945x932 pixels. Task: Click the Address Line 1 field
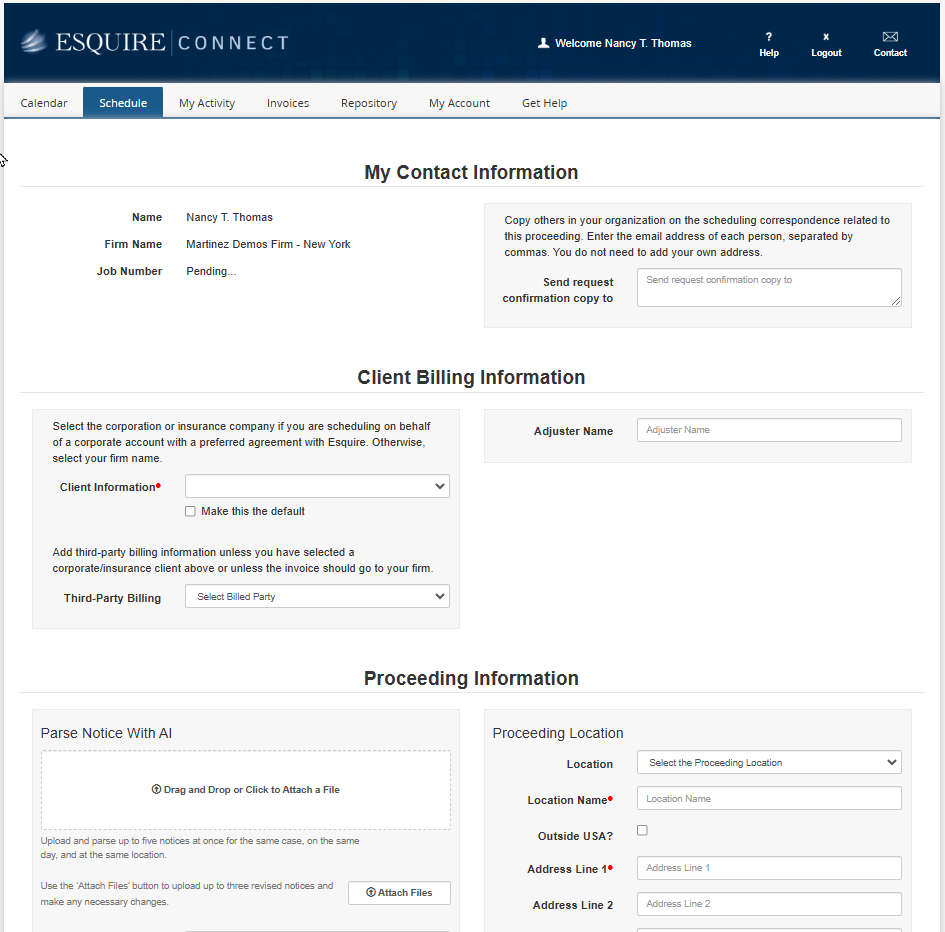pos(769,868)
